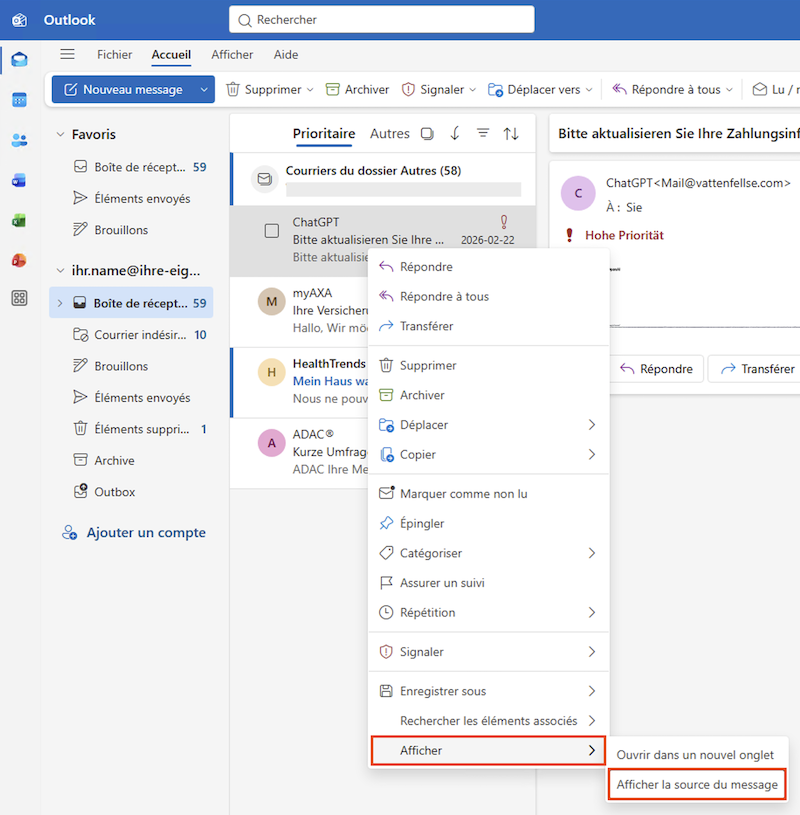Open the Mail app in sidebar
Image resolution: width=800 pixels, height=815 pixels.
19,59
